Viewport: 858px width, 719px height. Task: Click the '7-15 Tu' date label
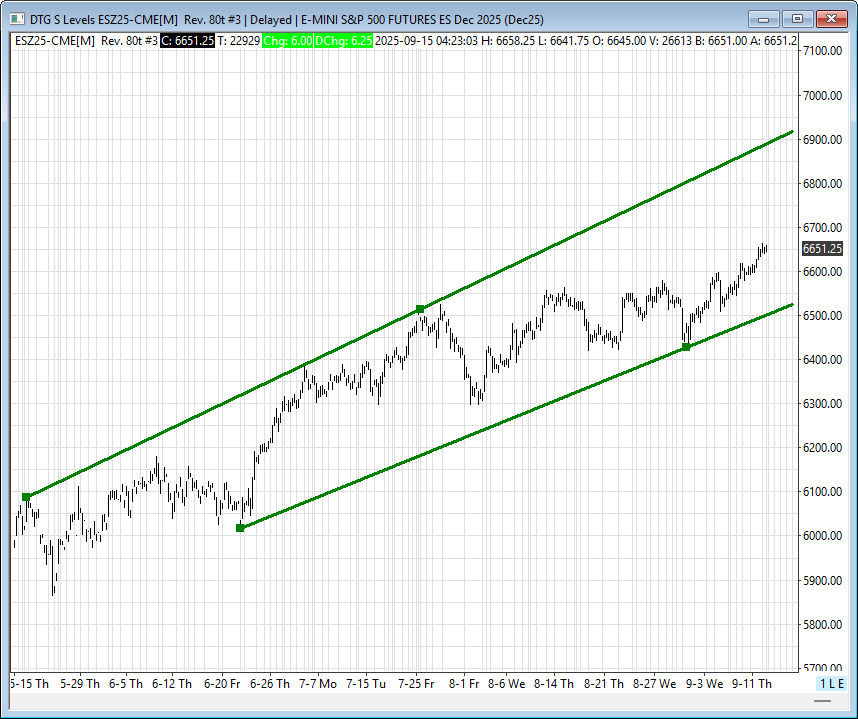(x=366, y=684)
